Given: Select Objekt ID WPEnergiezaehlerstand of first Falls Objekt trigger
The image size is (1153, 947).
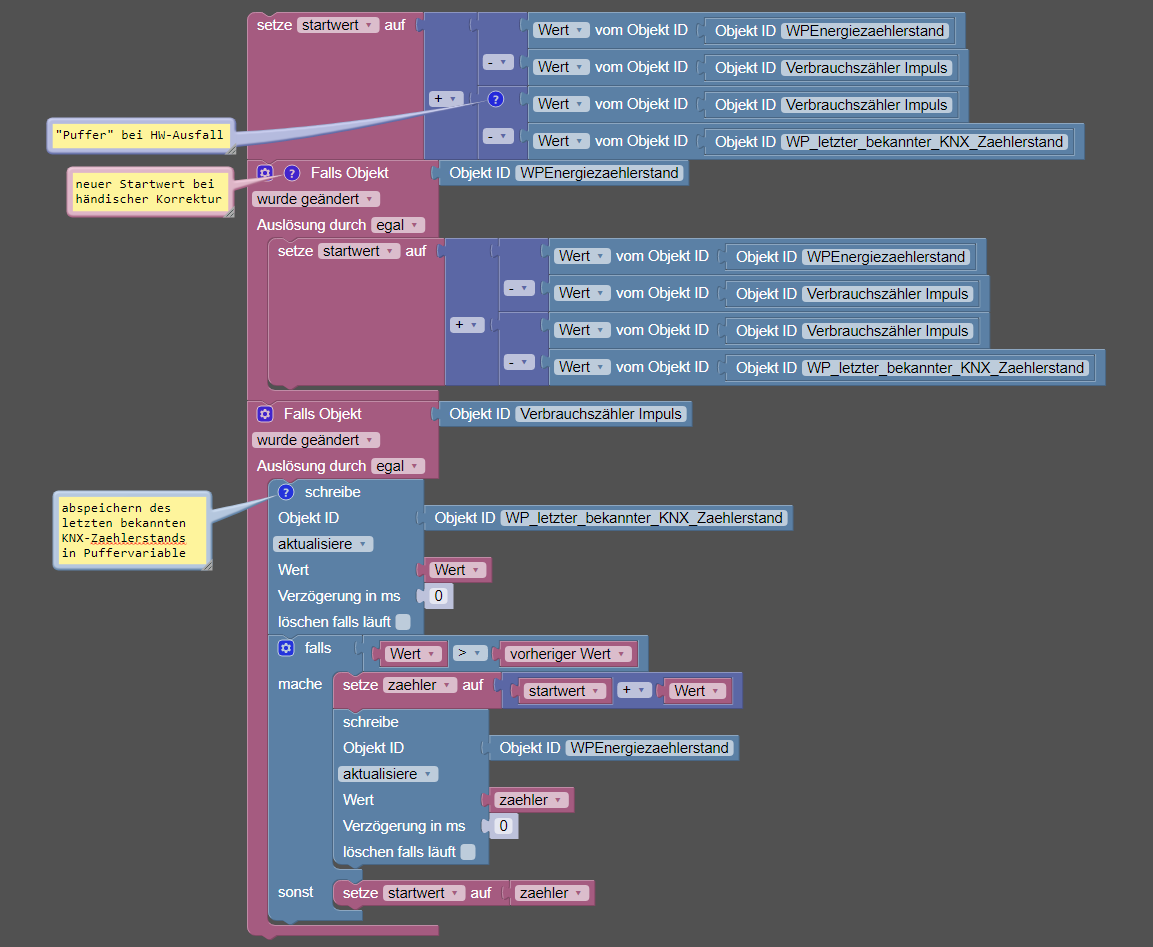Looking at the screenshot, I should pos(599,173).
